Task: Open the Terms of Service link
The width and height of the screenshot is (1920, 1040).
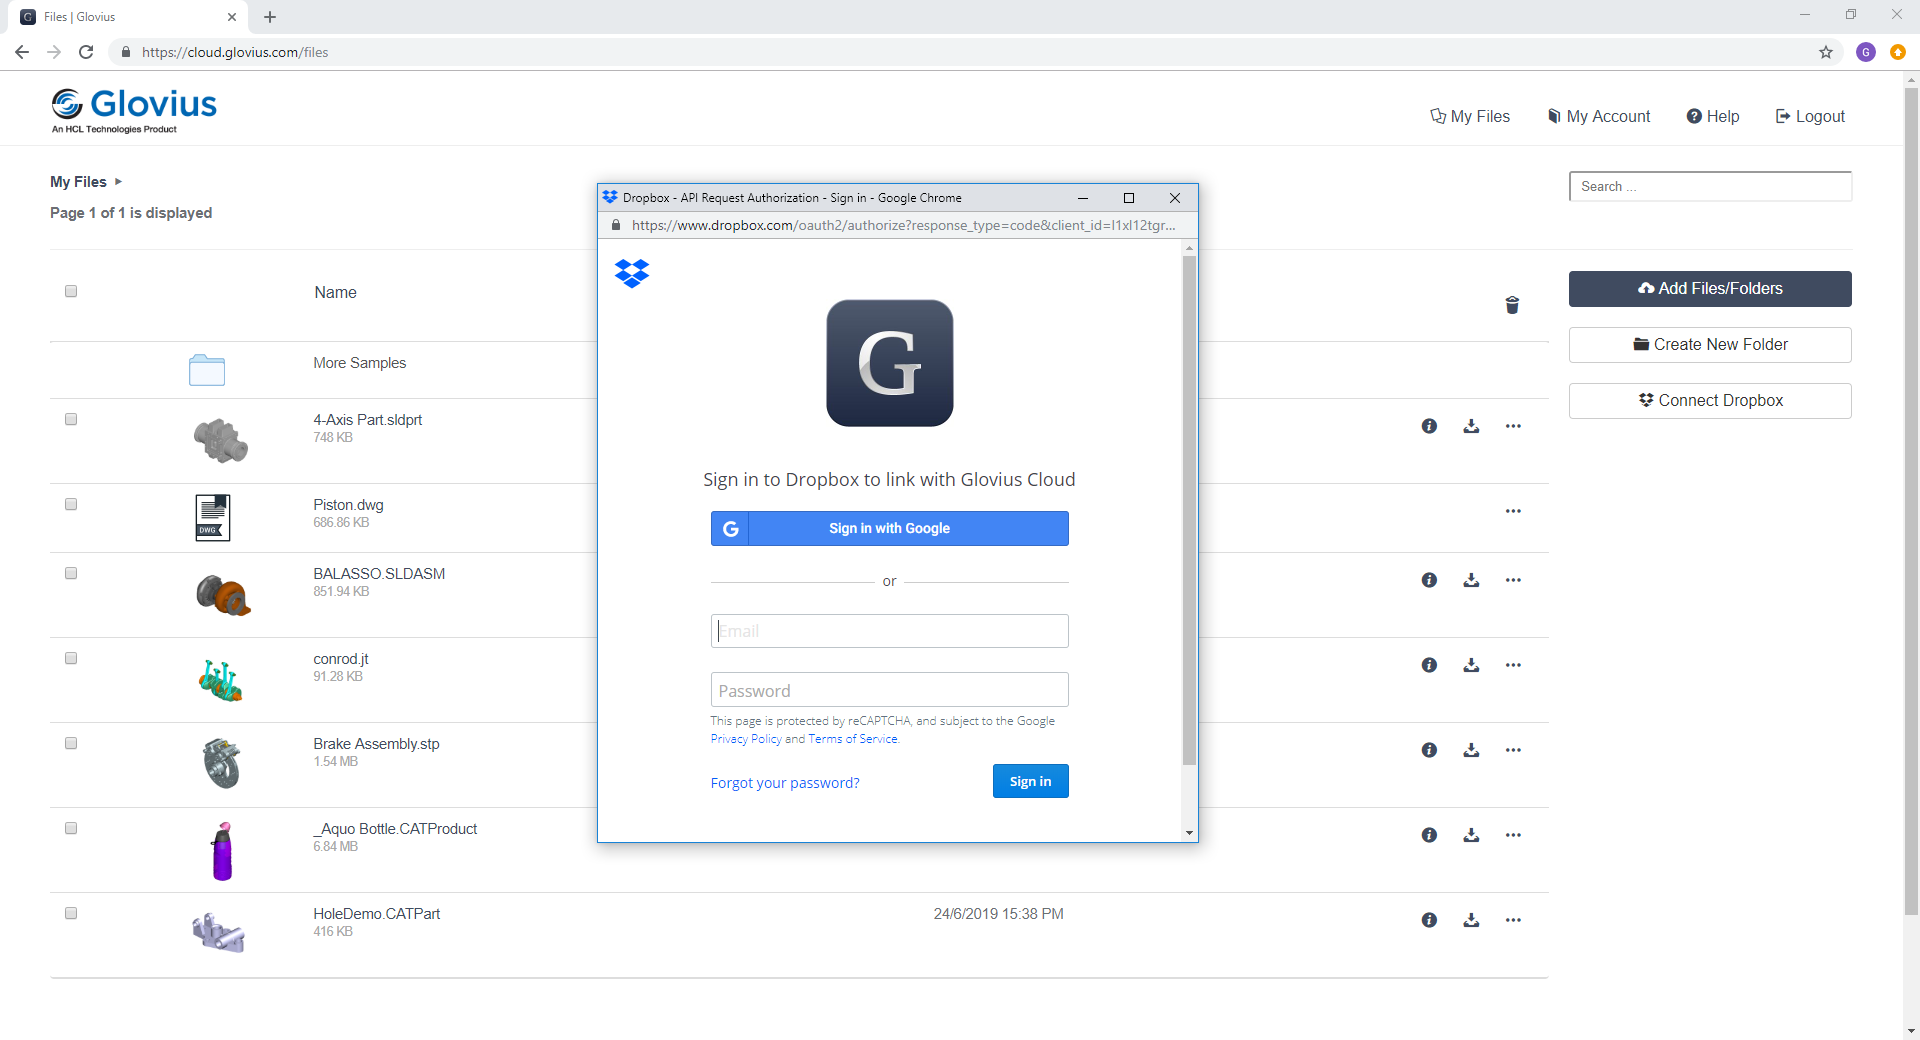Action: tap(853, 739)
